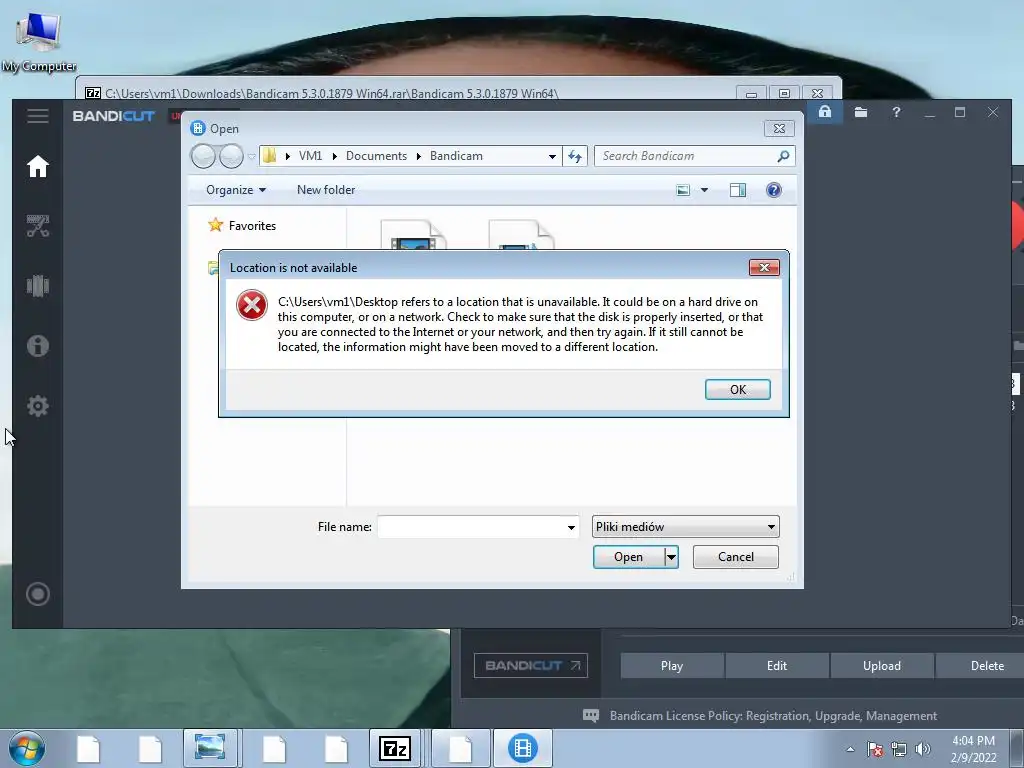
Task: Click Upload in the Bandicam window
Action: [882, 665]
